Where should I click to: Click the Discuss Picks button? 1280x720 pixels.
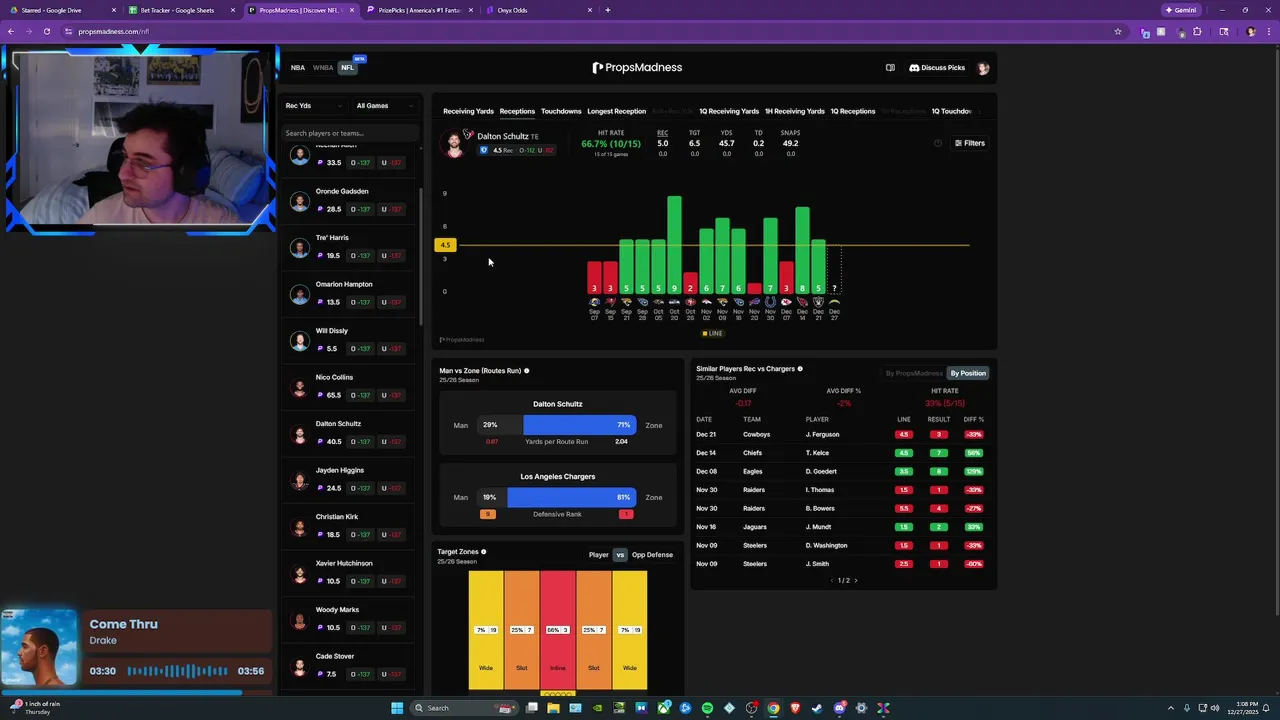pyautogui.click(x=937, y=68)
